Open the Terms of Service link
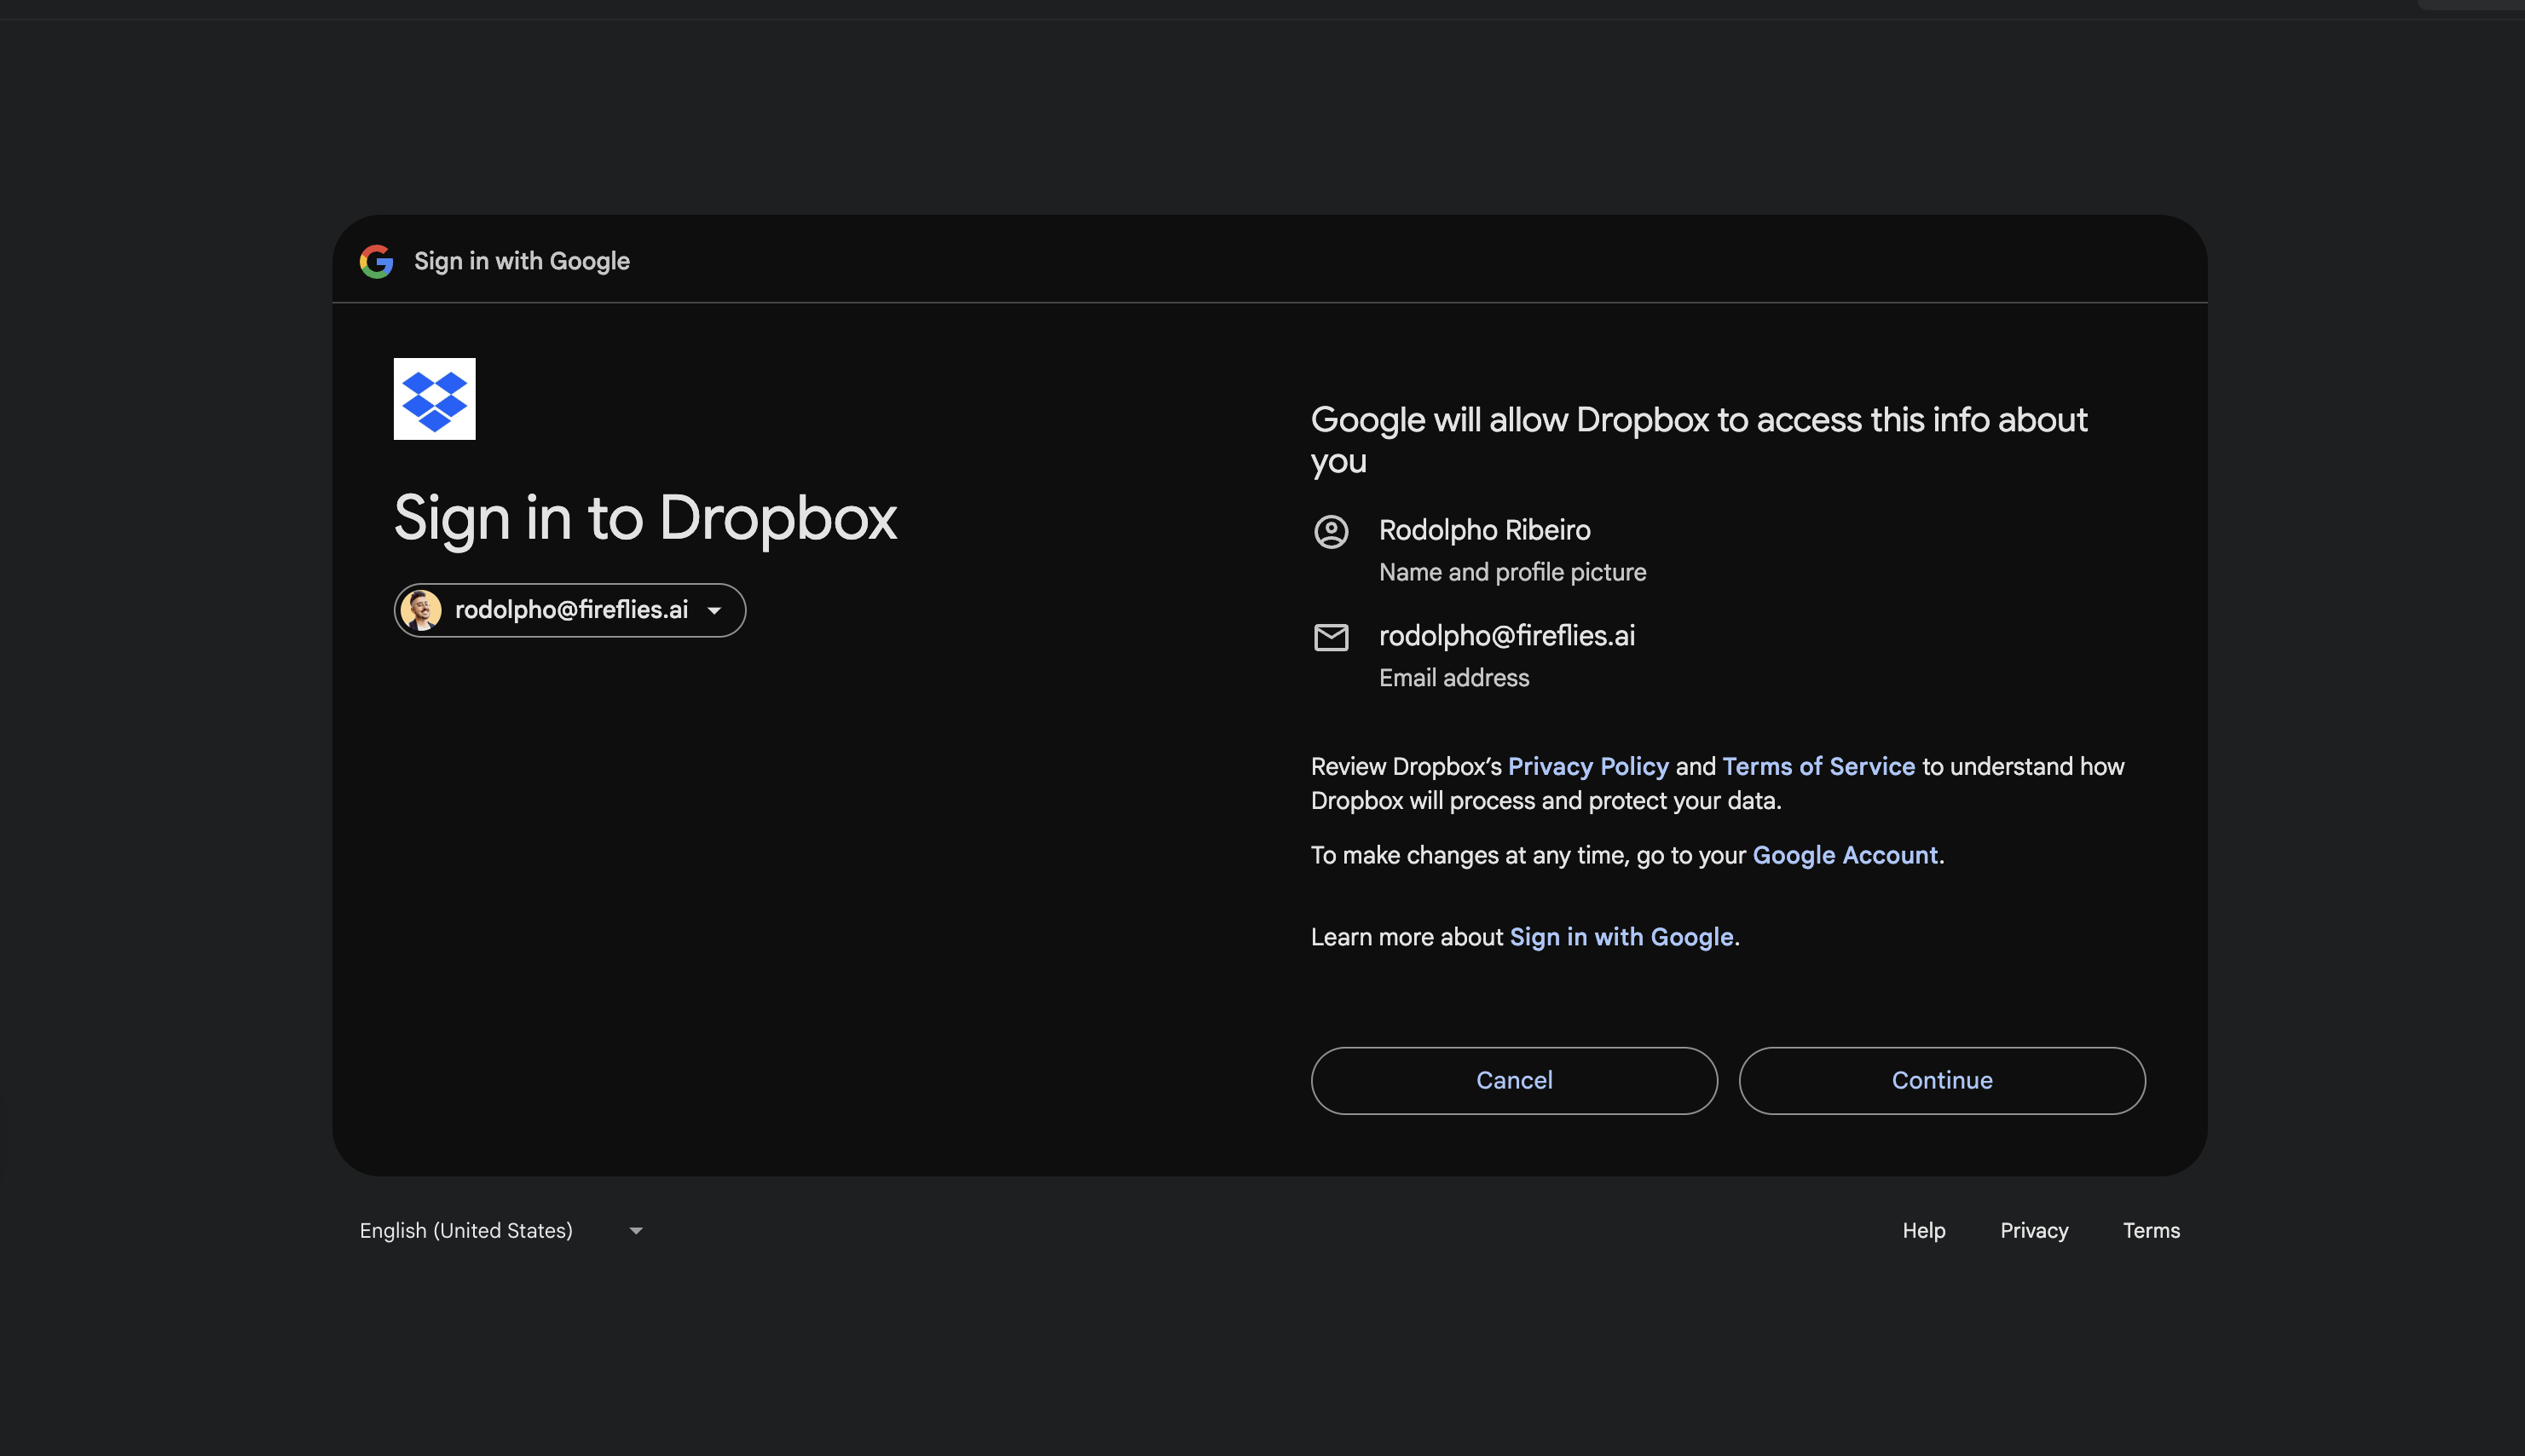 [x=1817, y=767]
